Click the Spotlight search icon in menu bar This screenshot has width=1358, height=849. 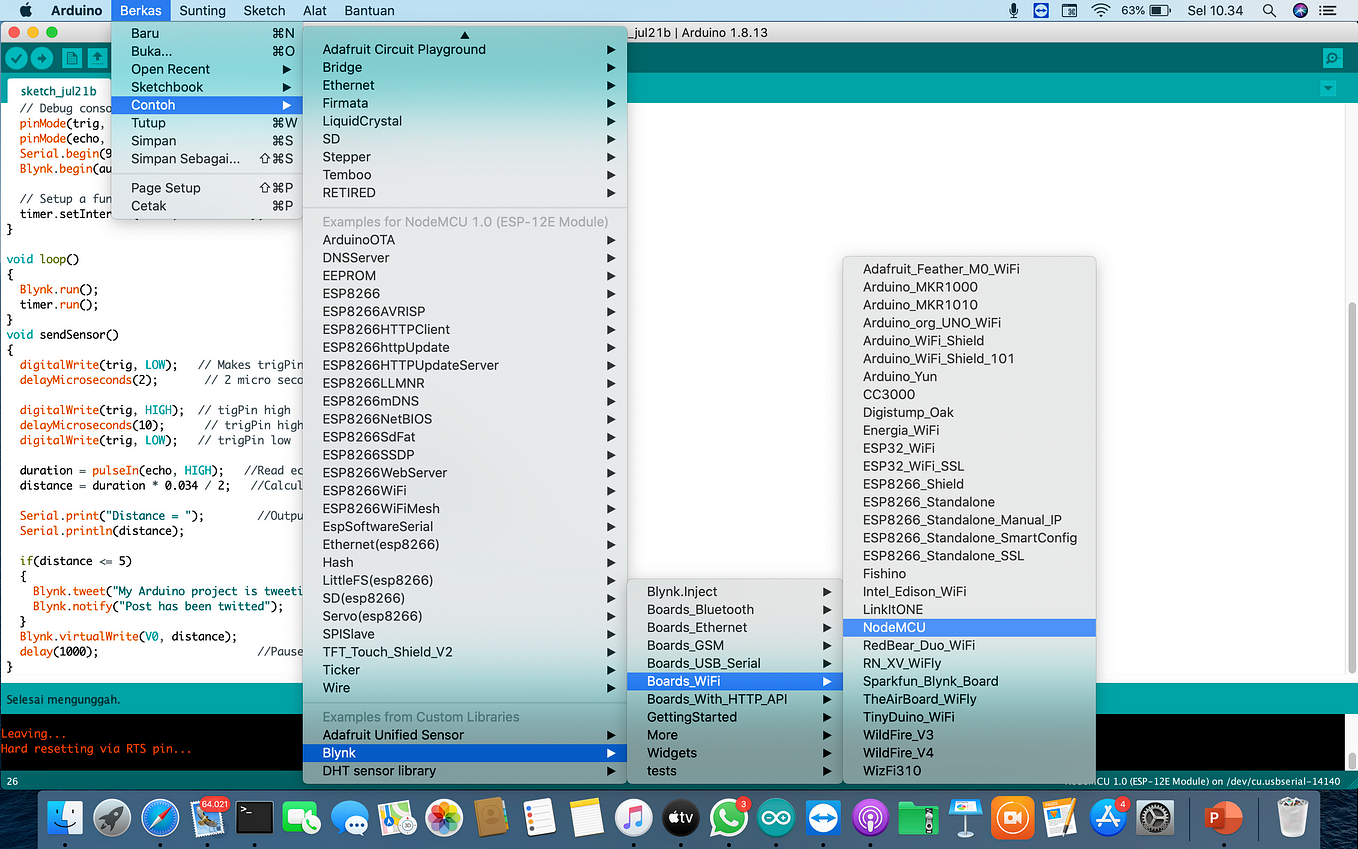click(x=1269, y=11)
